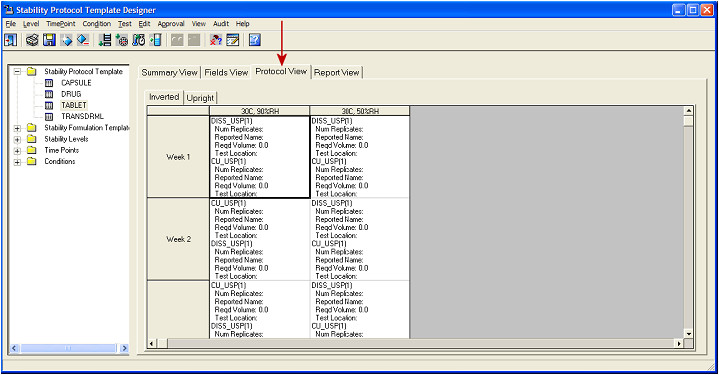
Task: Click the blue diamond red minus icon
Action: pyautogui.click(x=83, y=40)
